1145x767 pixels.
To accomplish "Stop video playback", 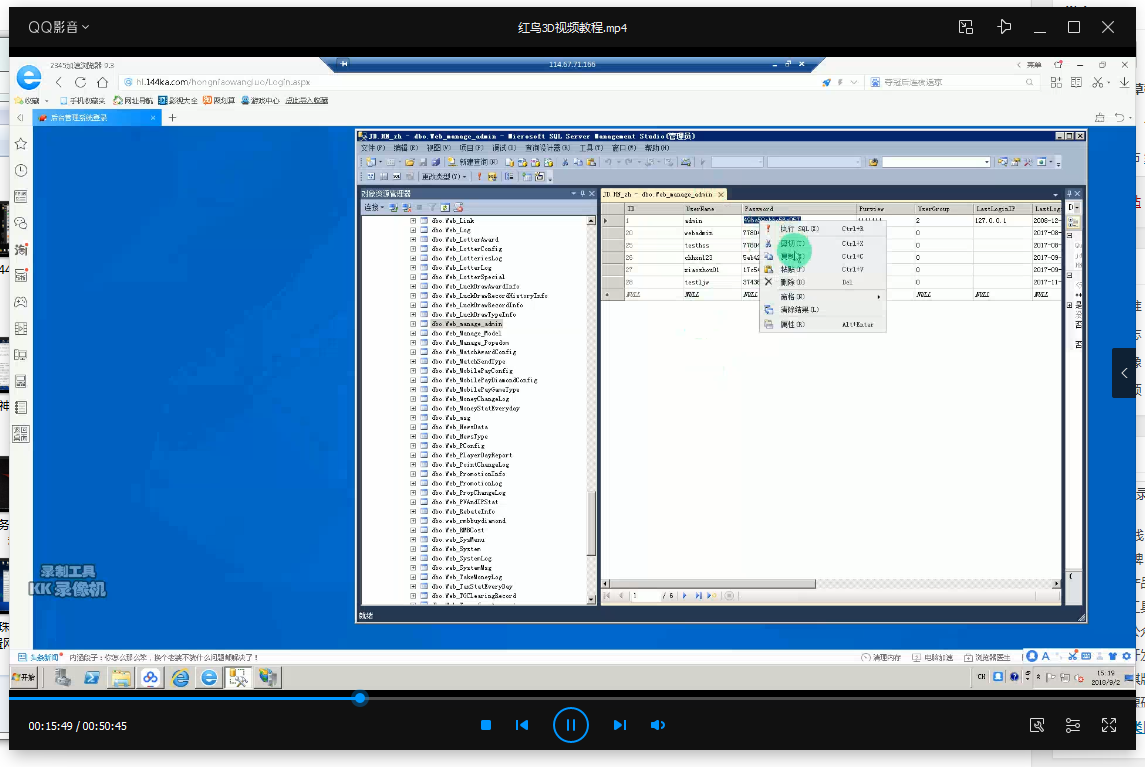I will click(486, 725).
